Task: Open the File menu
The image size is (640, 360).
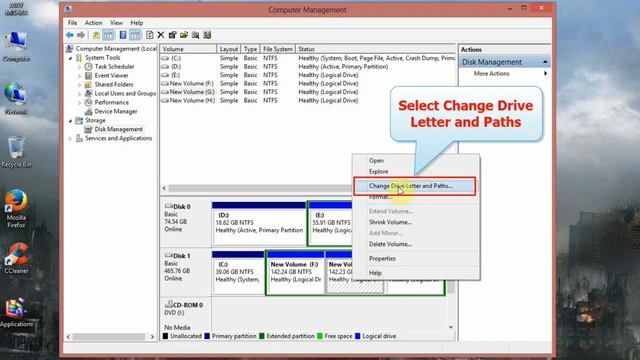Action: pyautogui.click(x=72, y=23)
